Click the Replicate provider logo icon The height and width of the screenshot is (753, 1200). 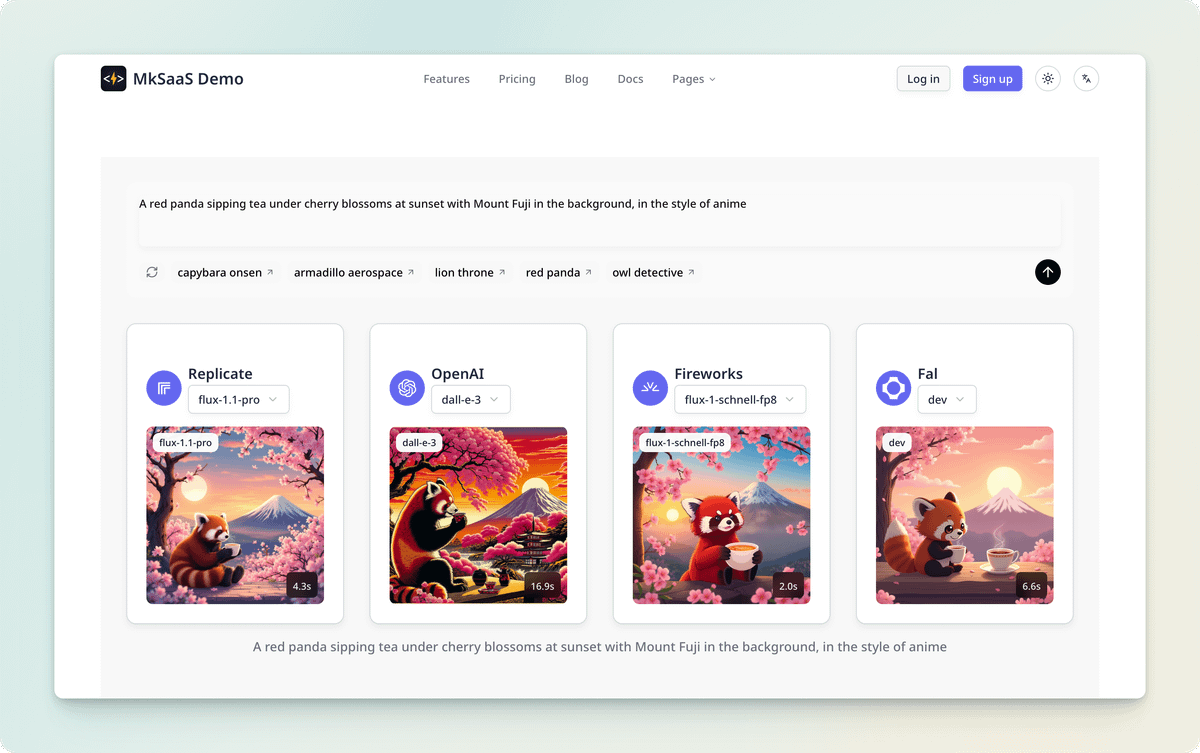click(x=164, y=388)
